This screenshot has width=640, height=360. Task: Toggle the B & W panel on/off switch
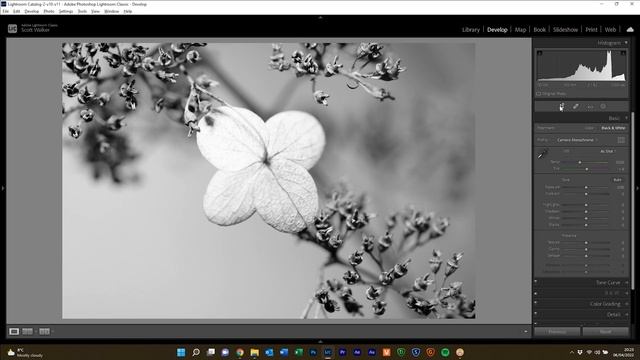(536, 293)
